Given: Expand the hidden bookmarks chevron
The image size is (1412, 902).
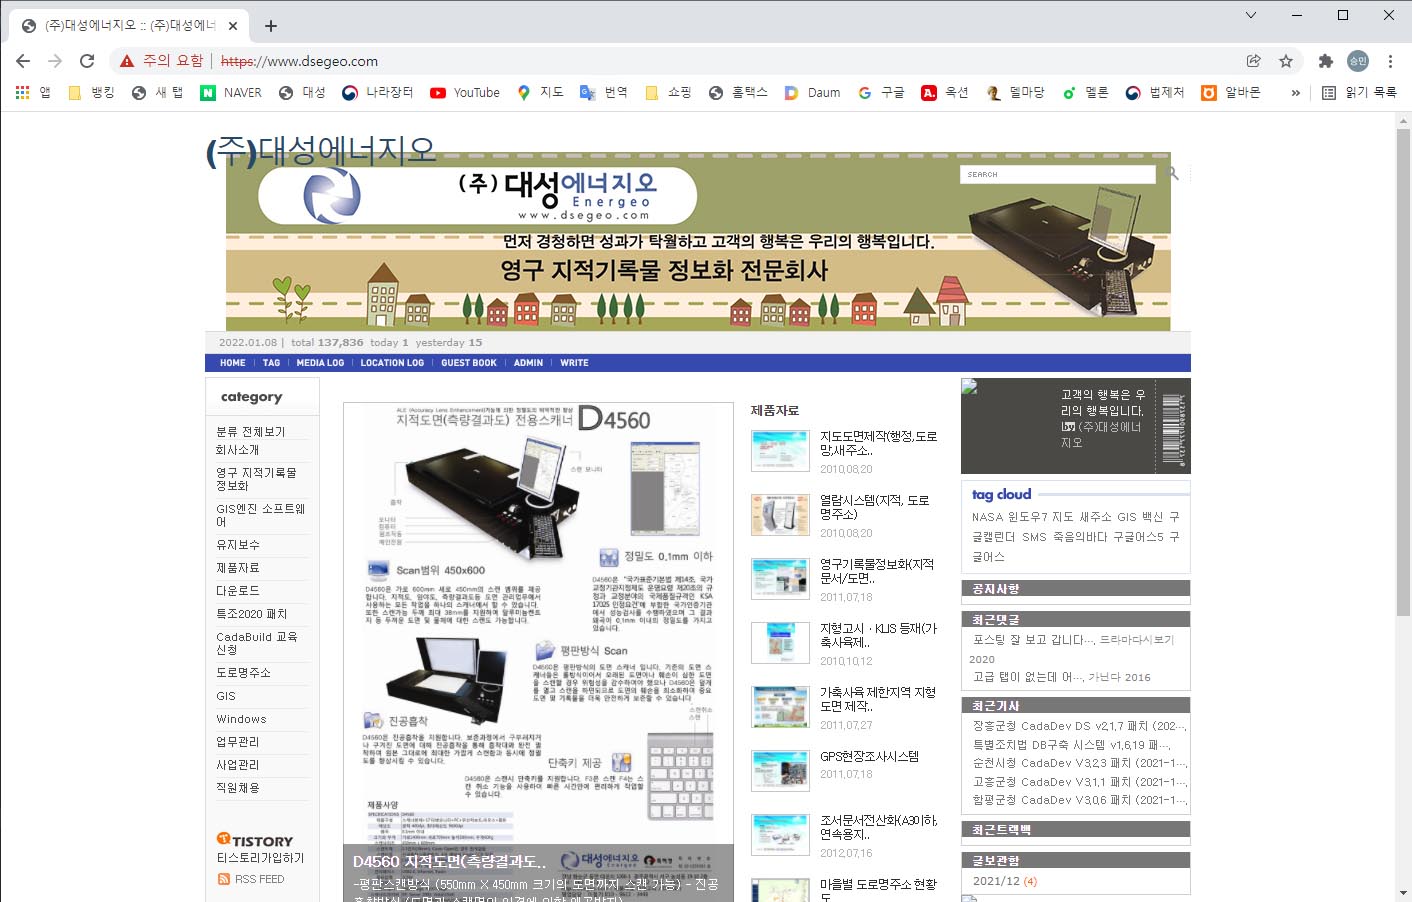Looking at the screenshot, I should click(1296, 92).
